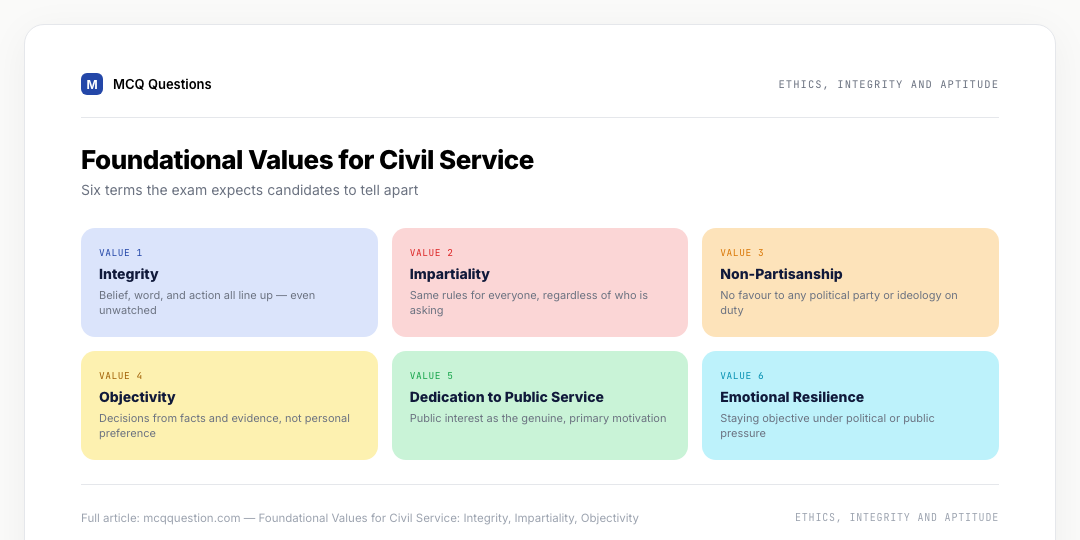Select the Integrity value card

(x=229, y=282)
